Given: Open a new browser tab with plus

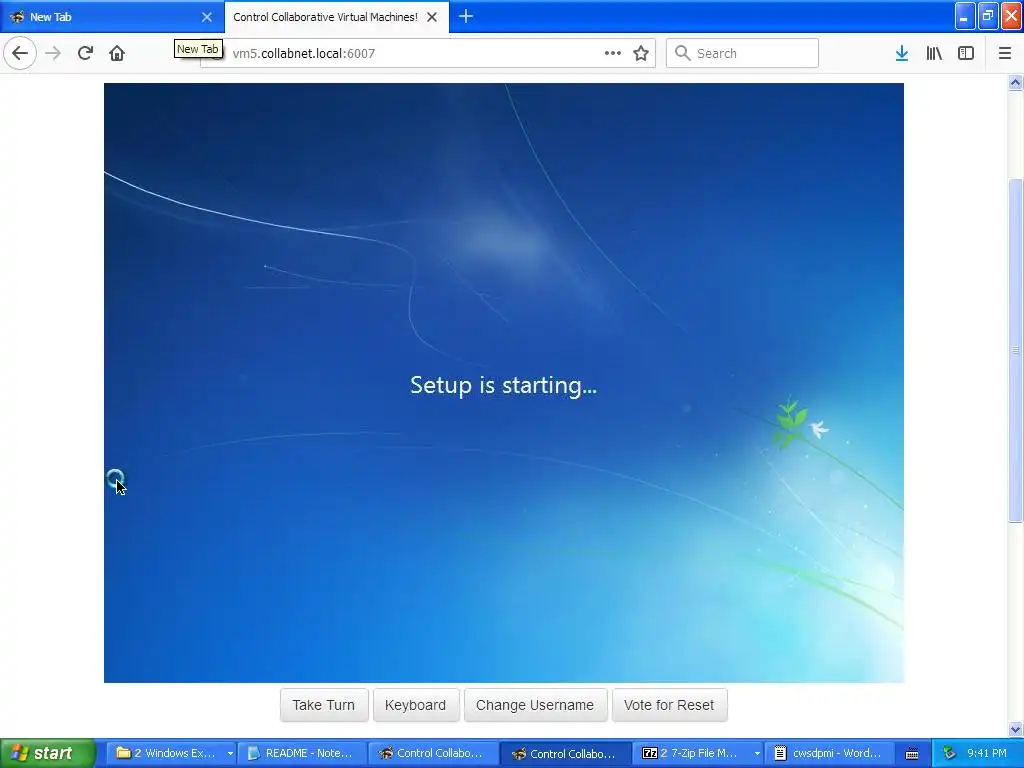Looking at the screenshot, I should (x=466, y=16).
